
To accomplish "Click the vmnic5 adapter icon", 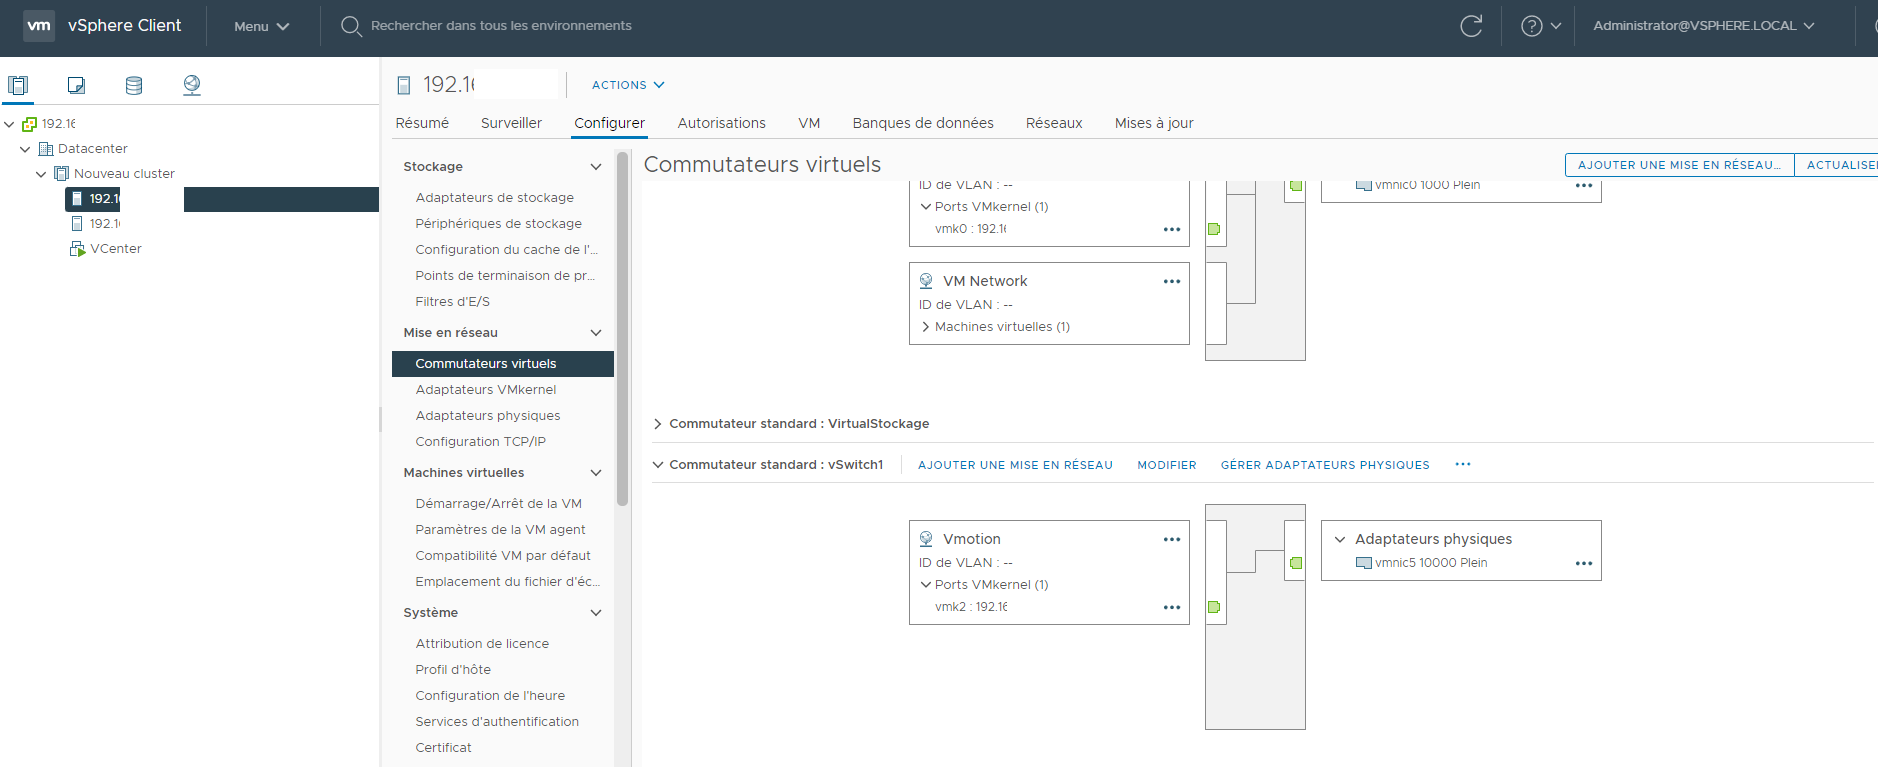I will click(x=1363, y=563).
